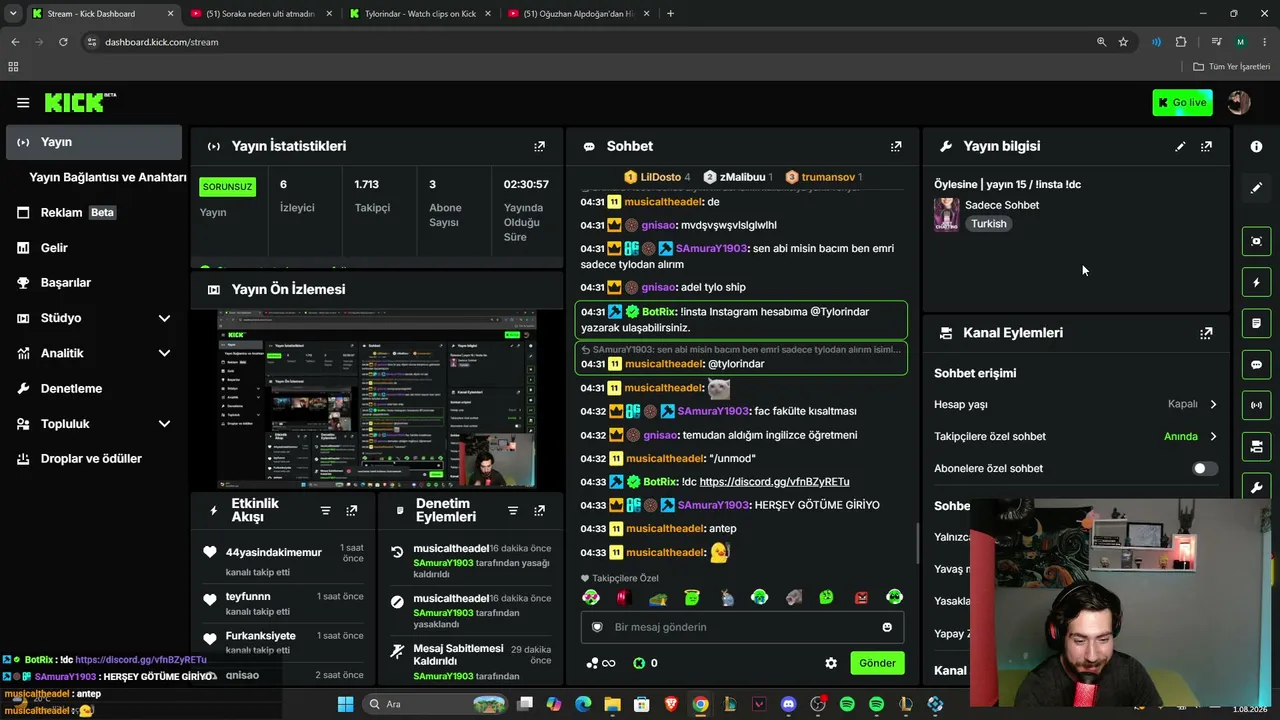Pop out the Sohbet chat panel

pos(896,146)
